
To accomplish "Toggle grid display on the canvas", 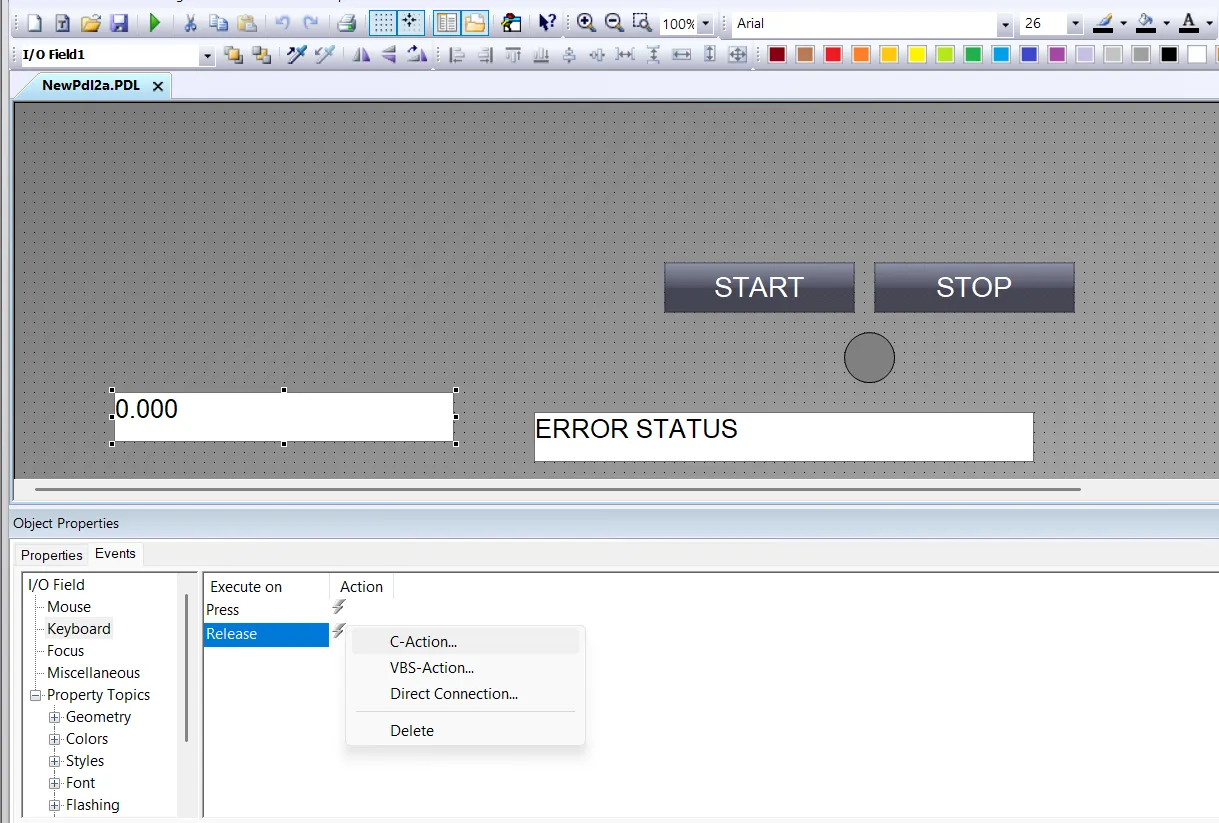I will (386, 22).
